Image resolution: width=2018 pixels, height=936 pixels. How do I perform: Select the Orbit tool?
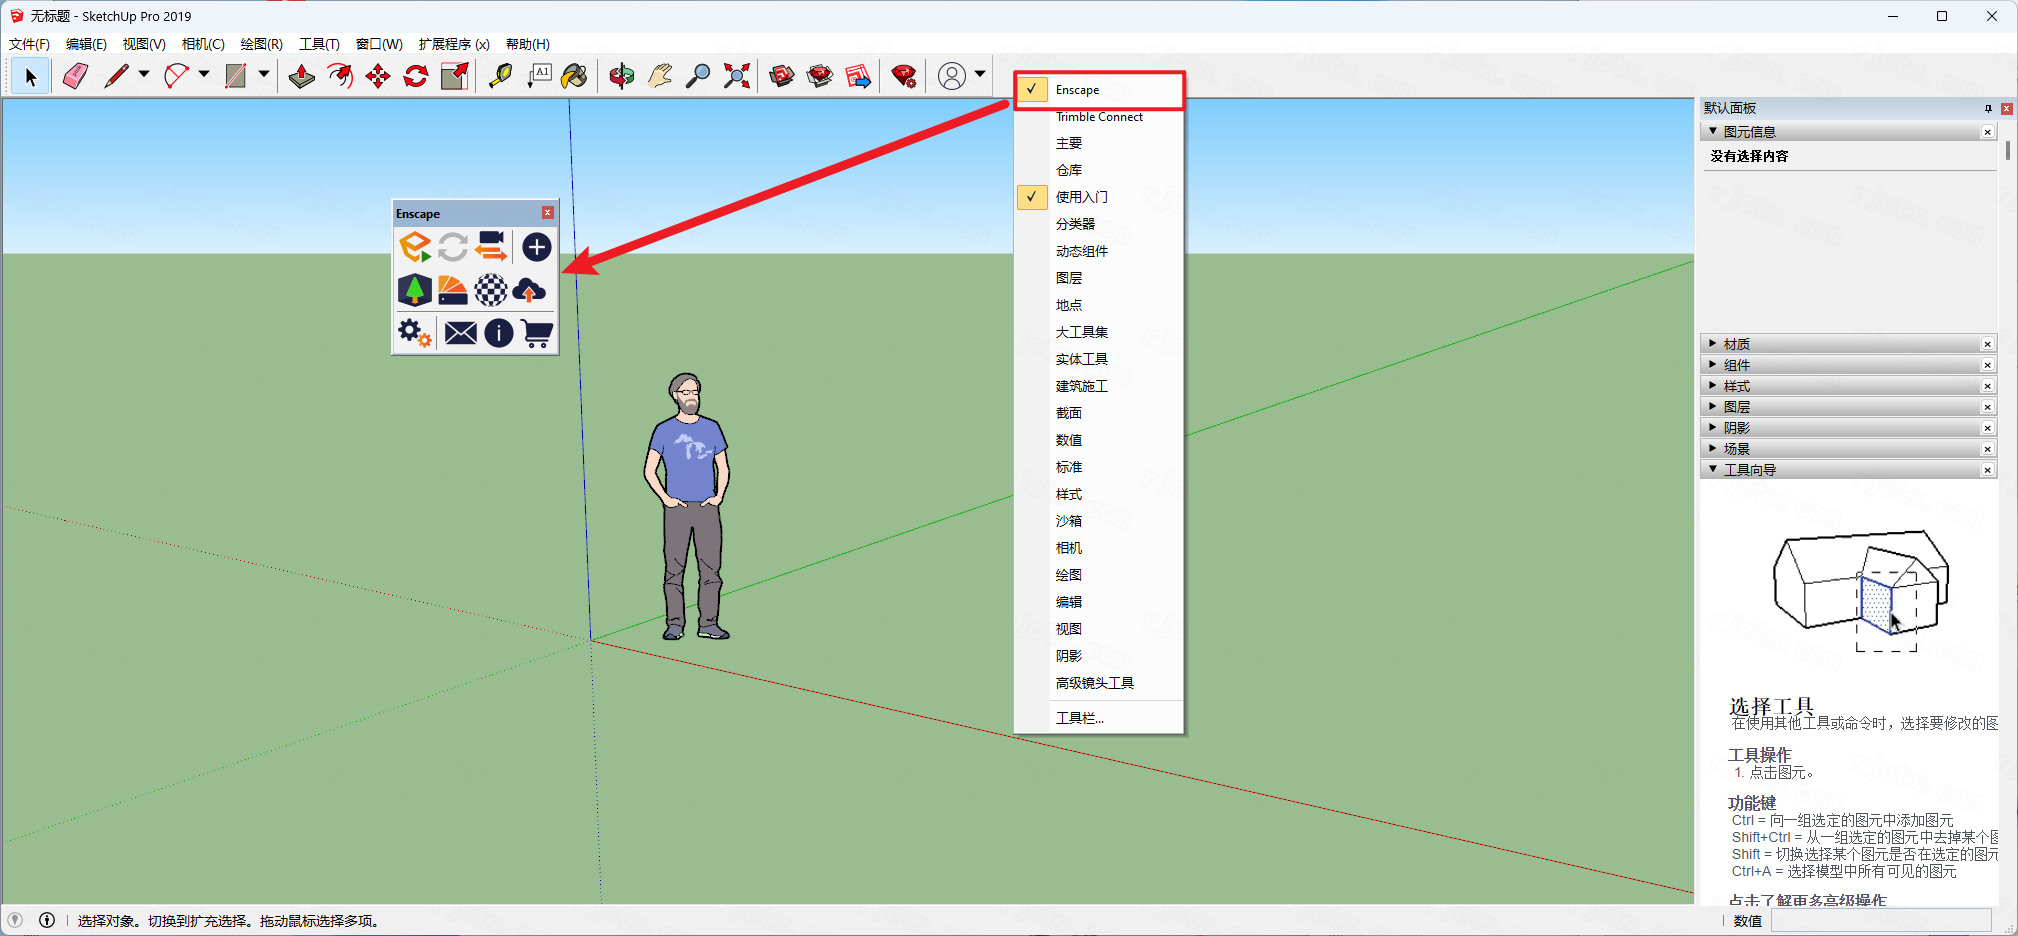click(621, 76)
